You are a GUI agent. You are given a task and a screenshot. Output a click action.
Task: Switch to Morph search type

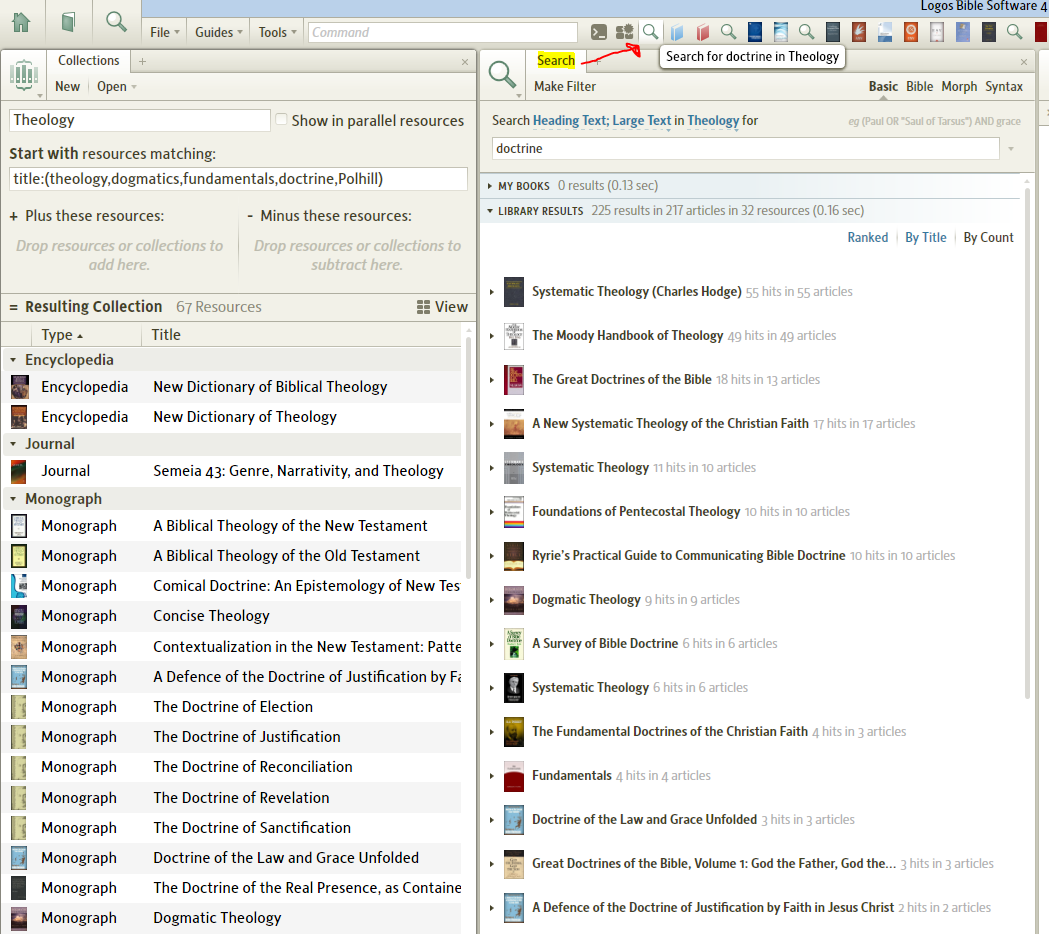point(959,86)
